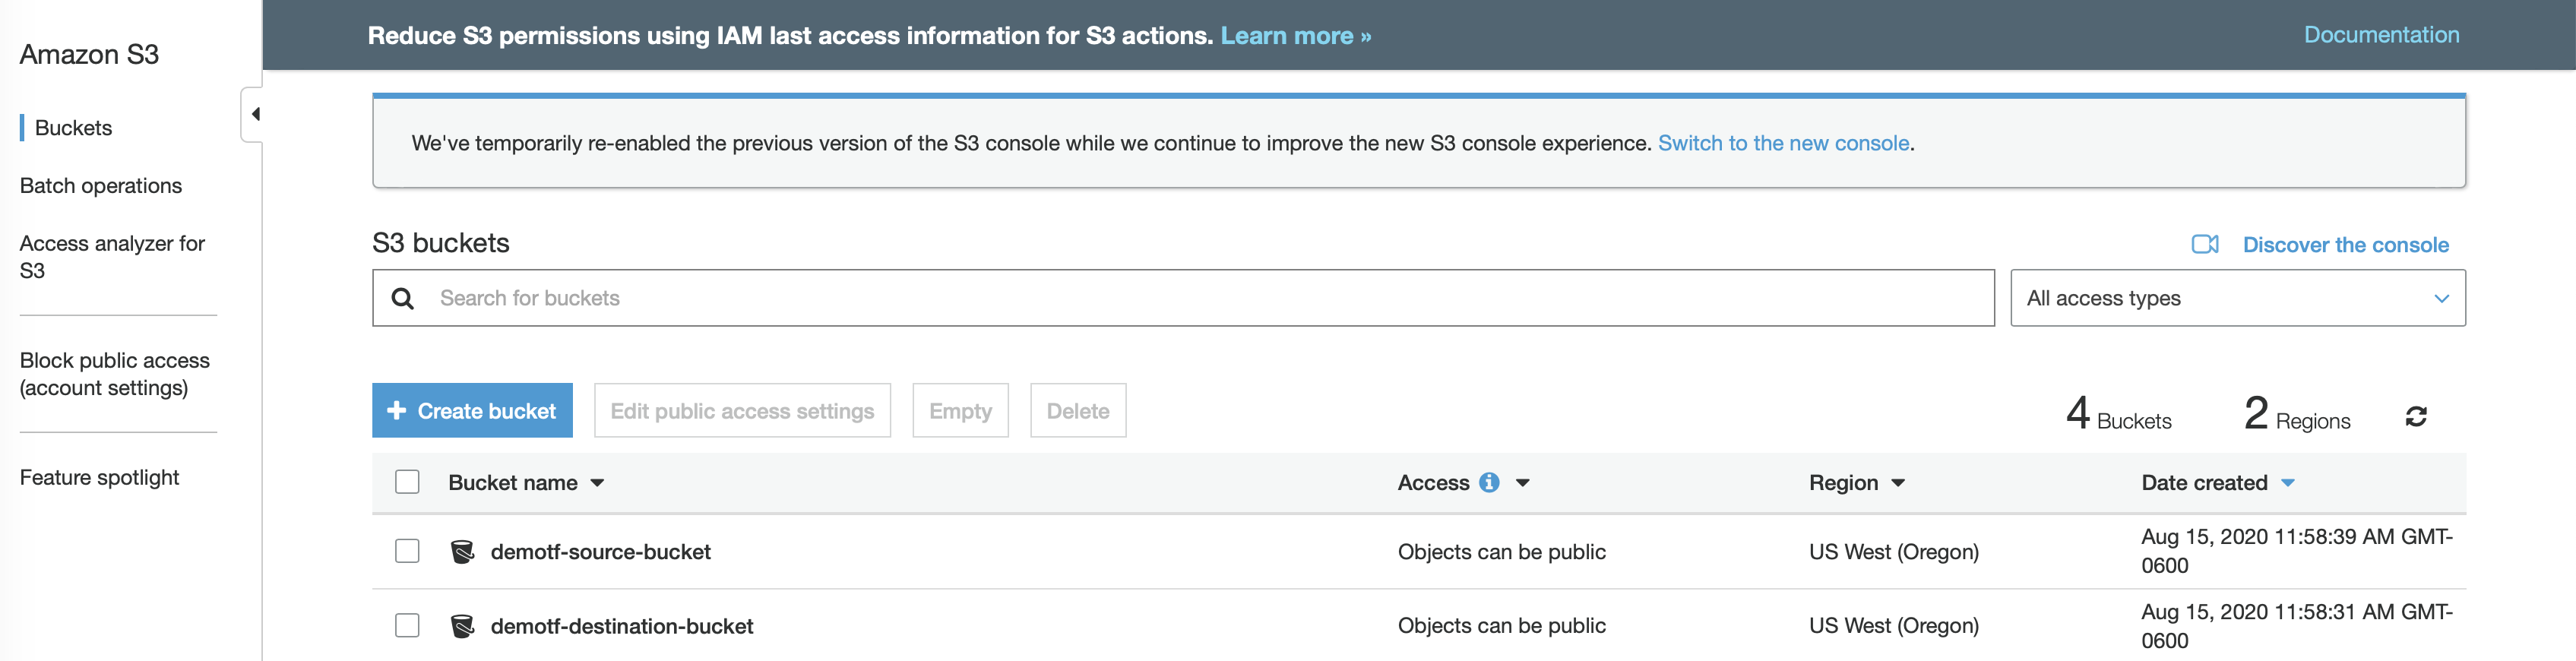Click the refresh buckets icon

coord(2415,416)
